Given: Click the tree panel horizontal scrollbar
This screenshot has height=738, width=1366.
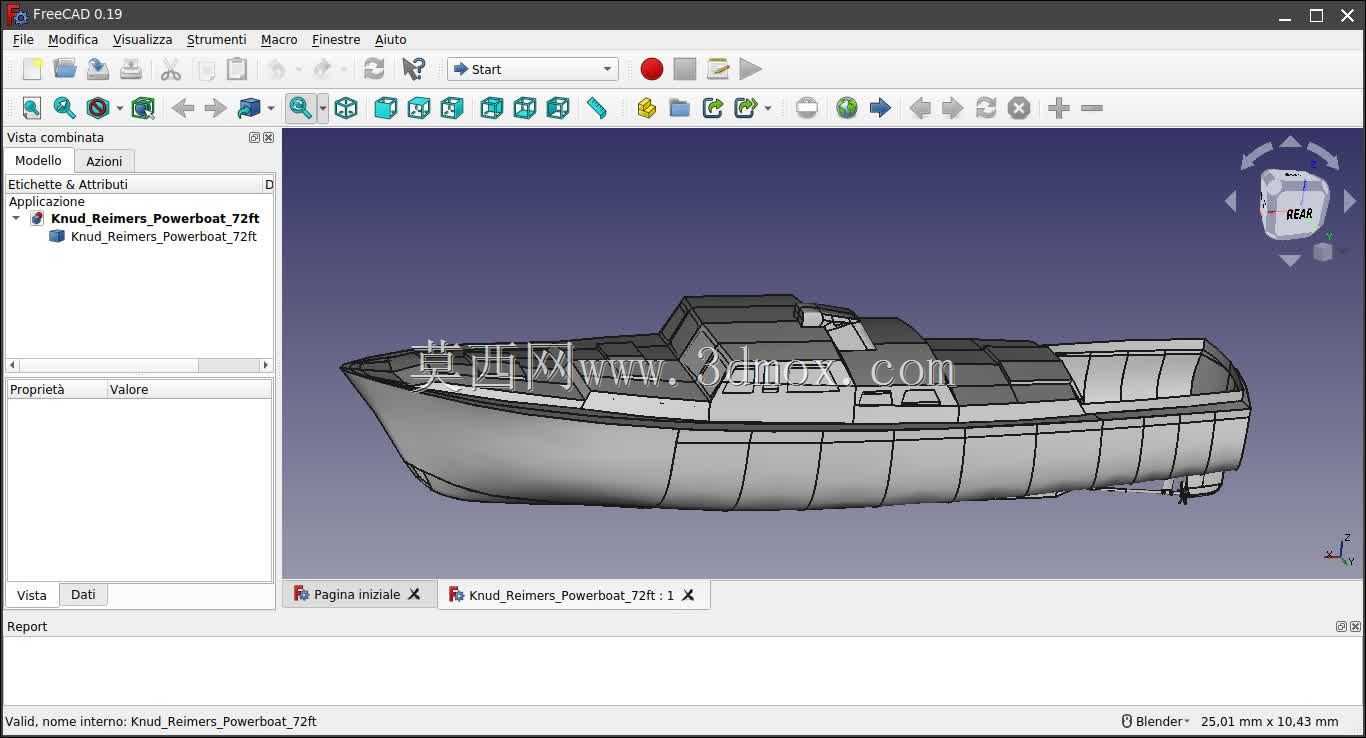Looking at the screenshot, I should coord(139,365).
